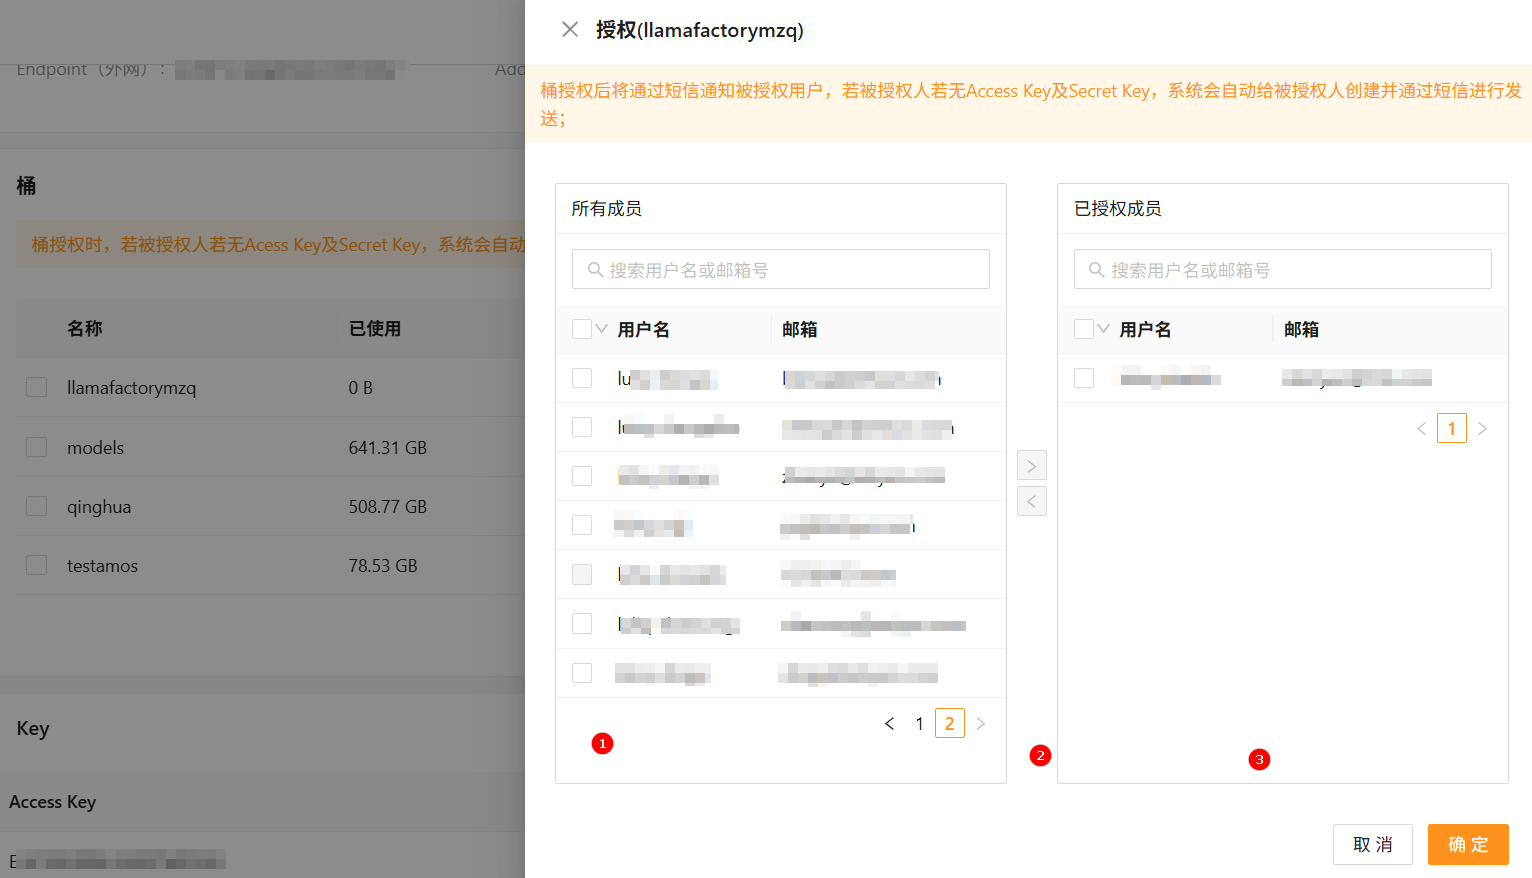Search members in 已授权成员 search field
1532x878 pixels.
(x=1283, y=269)
